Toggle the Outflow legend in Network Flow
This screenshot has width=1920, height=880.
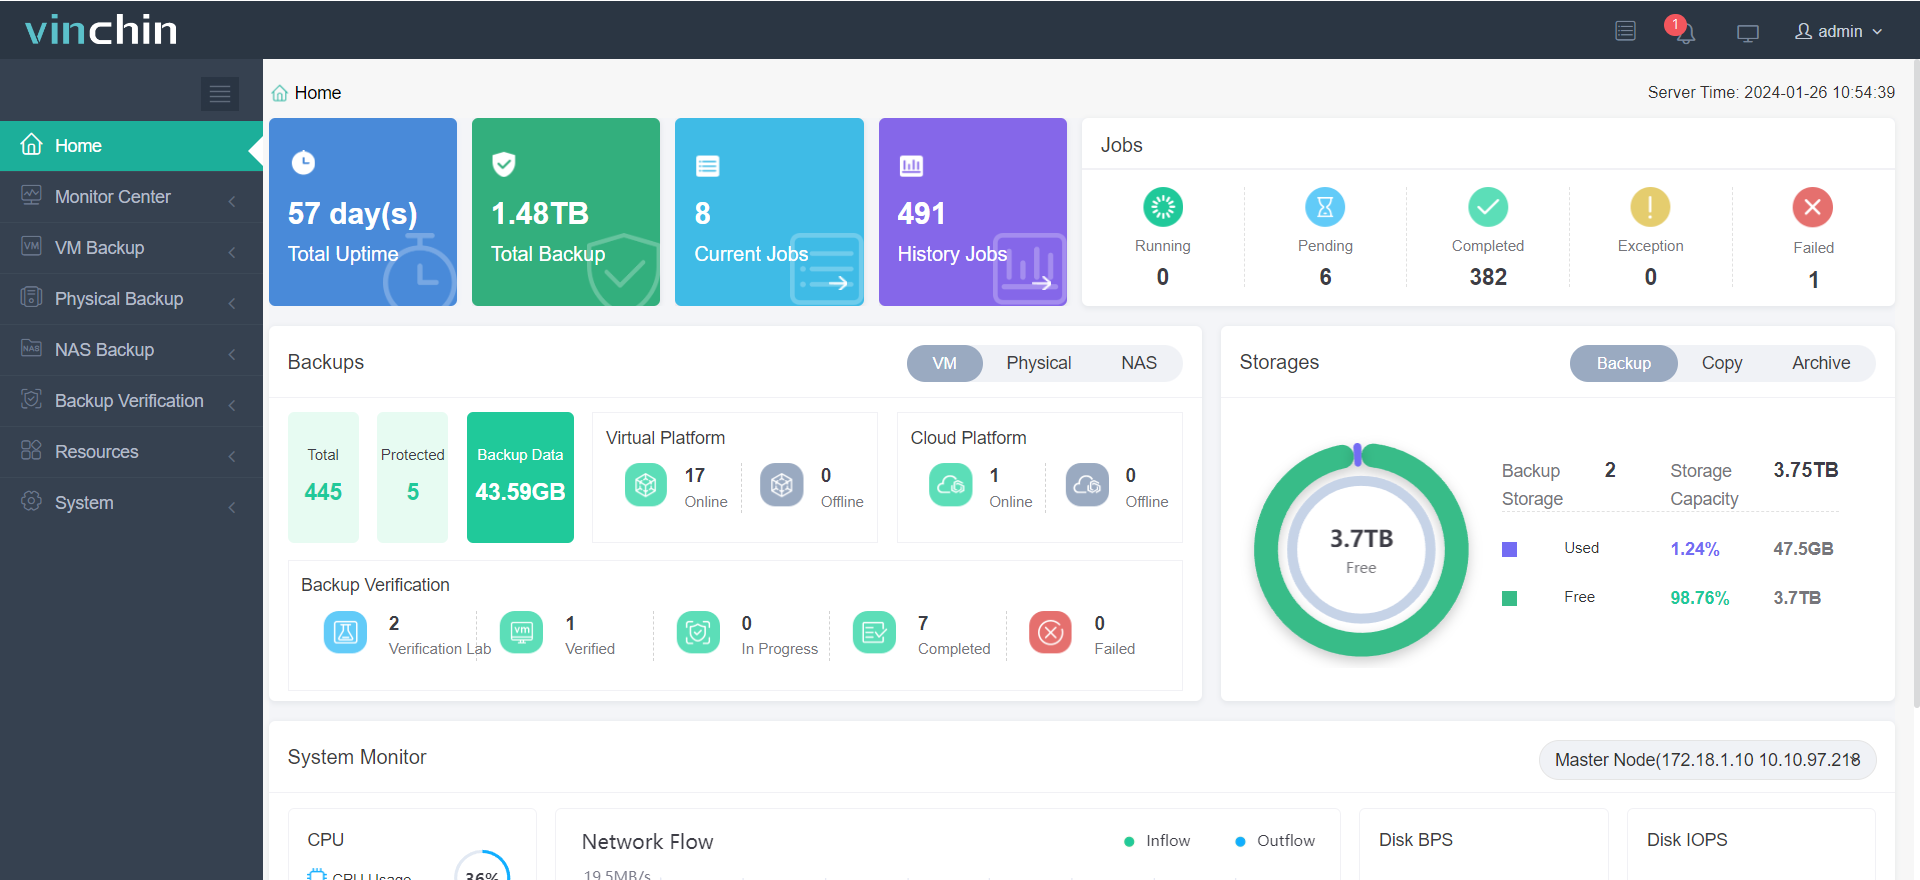coord(1275,841)
